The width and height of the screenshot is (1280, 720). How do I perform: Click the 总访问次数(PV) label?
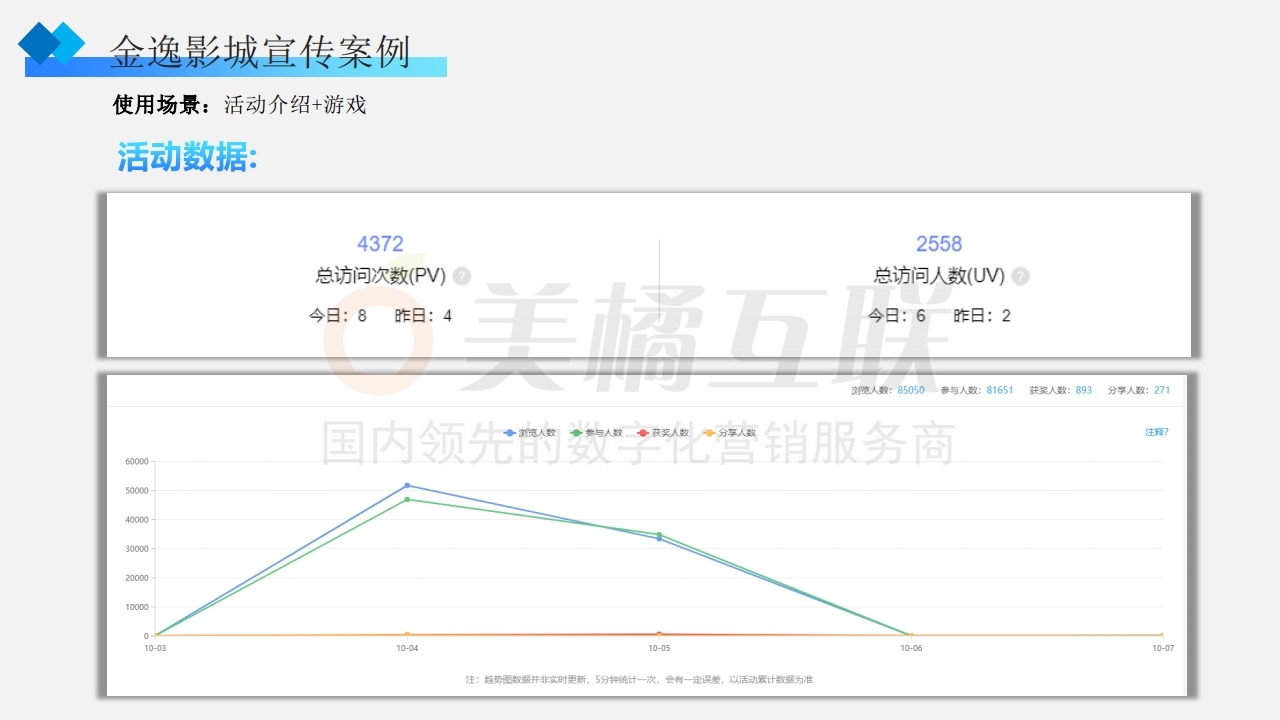point(381,276)
